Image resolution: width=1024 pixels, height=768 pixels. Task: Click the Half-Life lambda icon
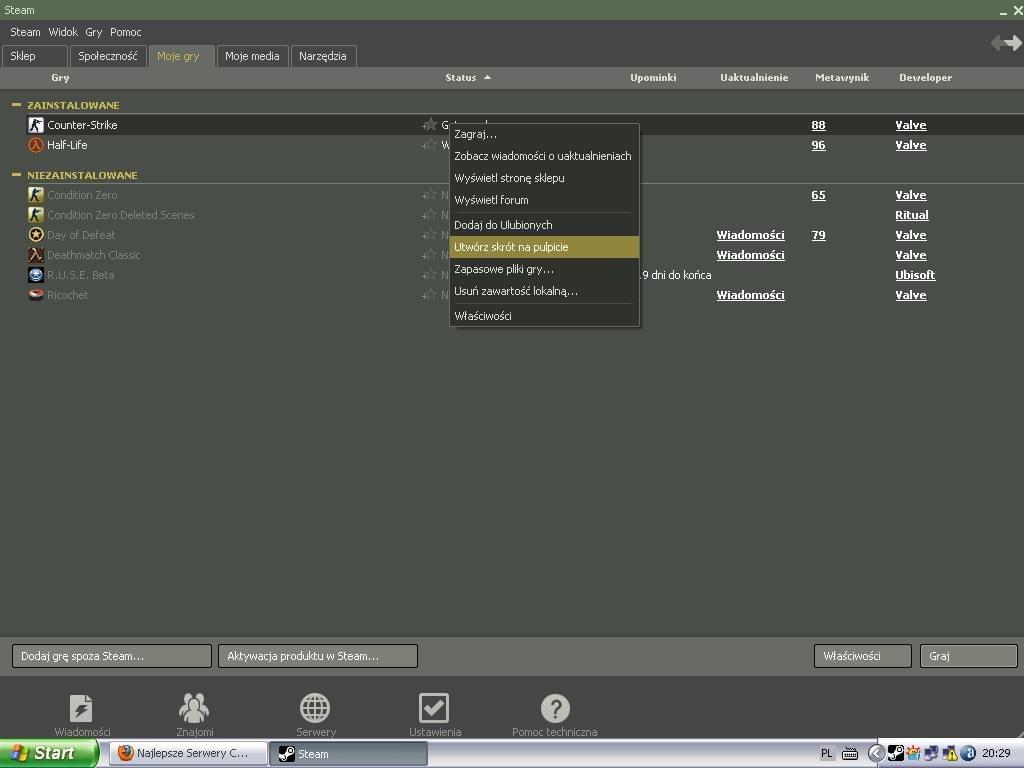pos(36,145)
